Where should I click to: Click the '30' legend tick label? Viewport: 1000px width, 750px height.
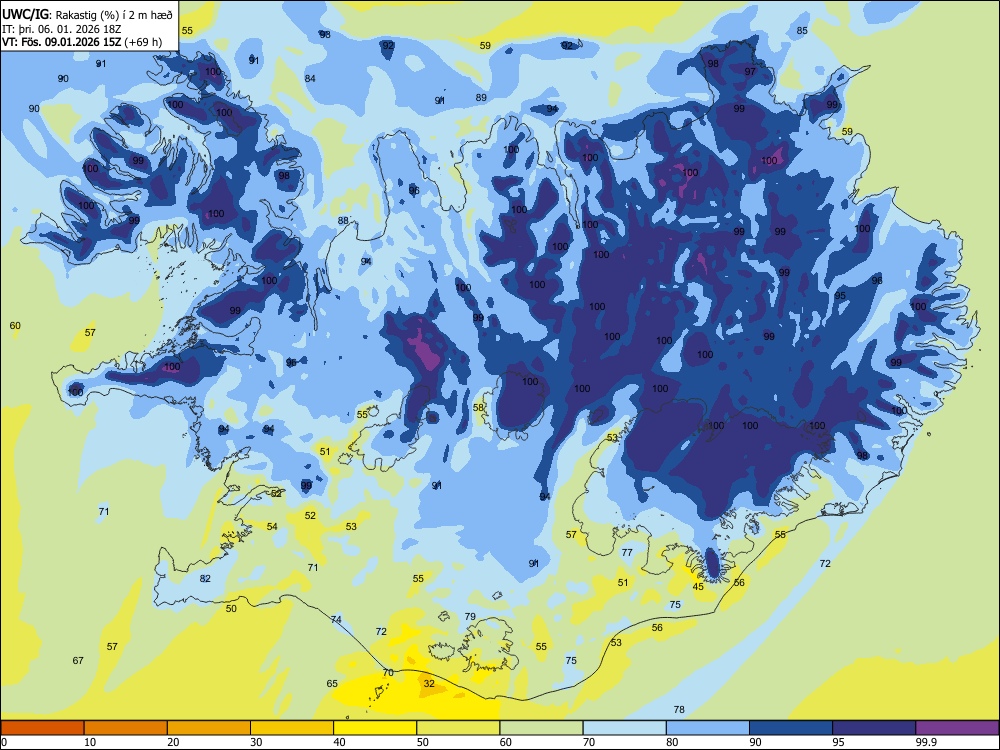tap(256, 742)
